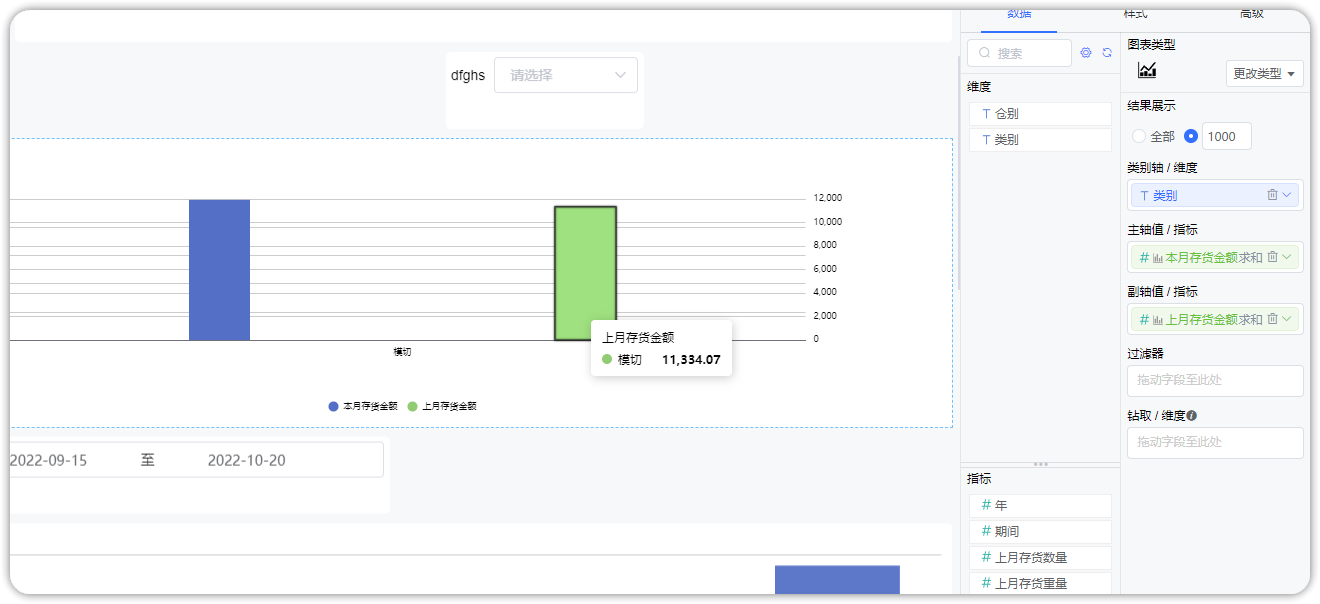This screenshot has height=604, width=1320.
Task: Click the hash icon of the 期间 field
Action: tap(986, 532)
